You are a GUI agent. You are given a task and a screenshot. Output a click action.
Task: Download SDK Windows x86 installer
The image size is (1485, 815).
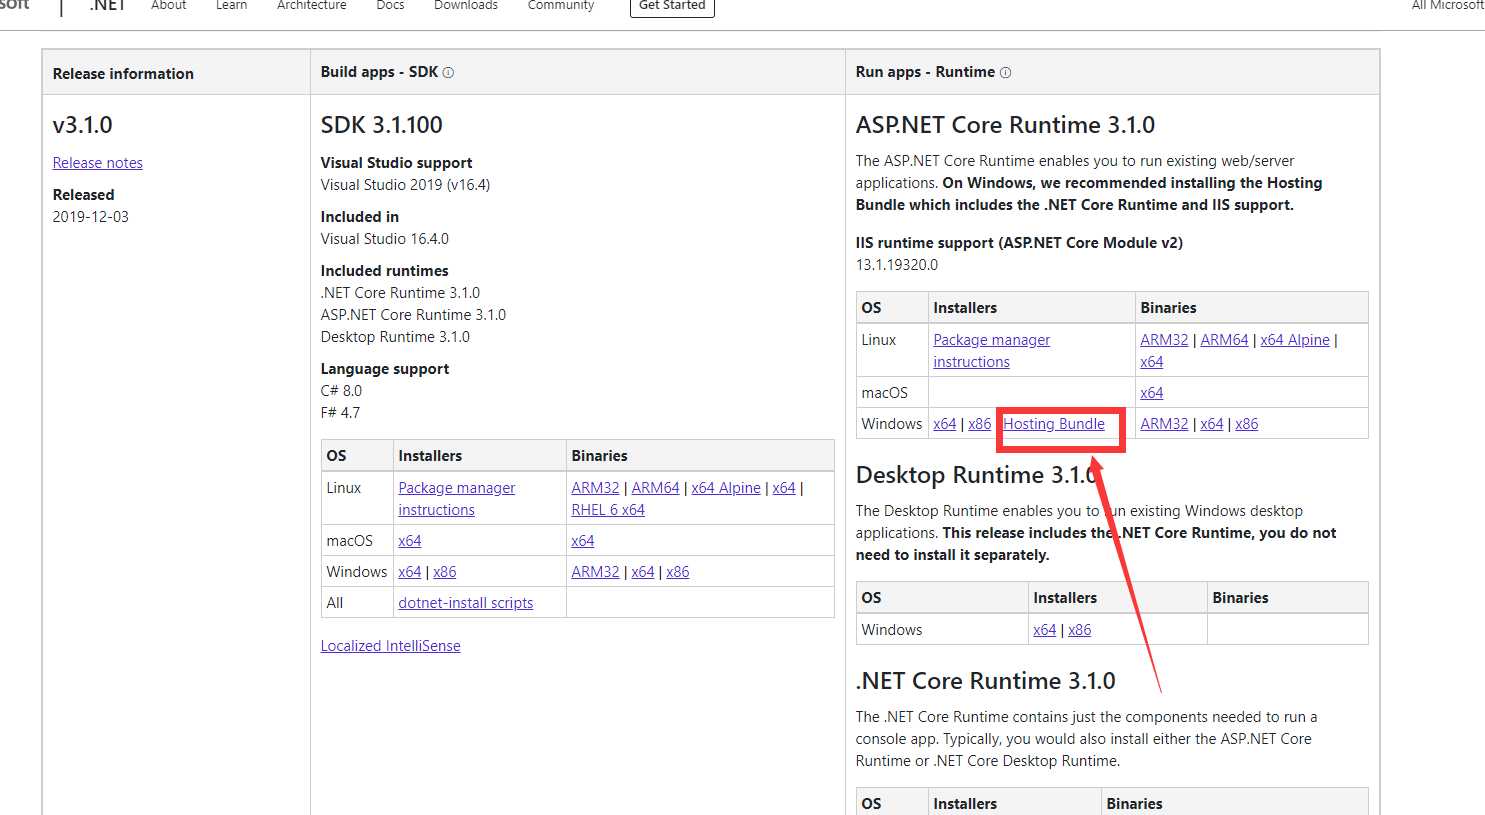pyautogui.click(x=445, y=572)
